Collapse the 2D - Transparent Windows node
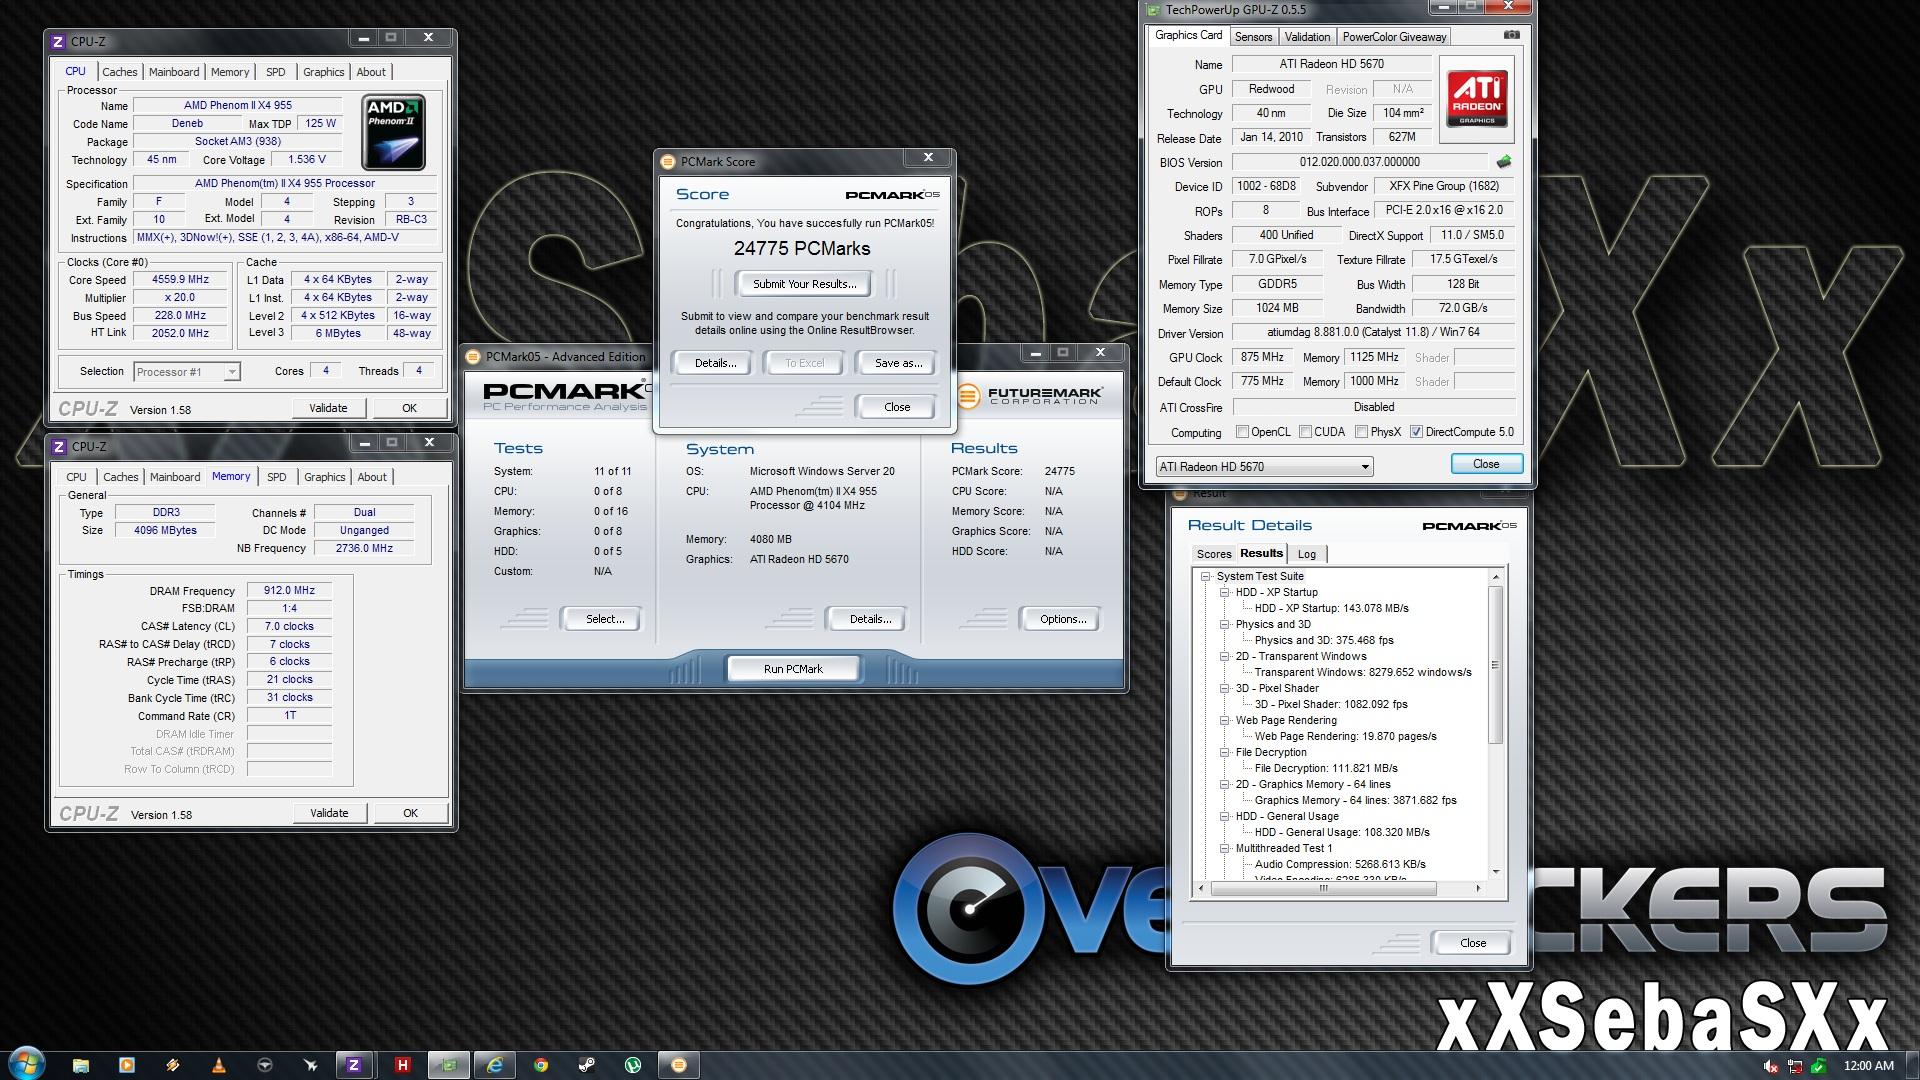Image resolution: width=1920 pixels, height=1080 pixels. click(1224, 656)
